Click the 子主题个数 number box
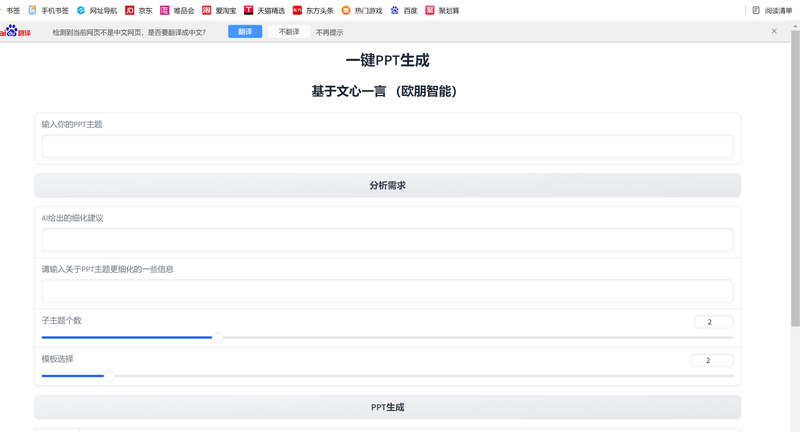800x432 pixels. (x=714, y=322)
